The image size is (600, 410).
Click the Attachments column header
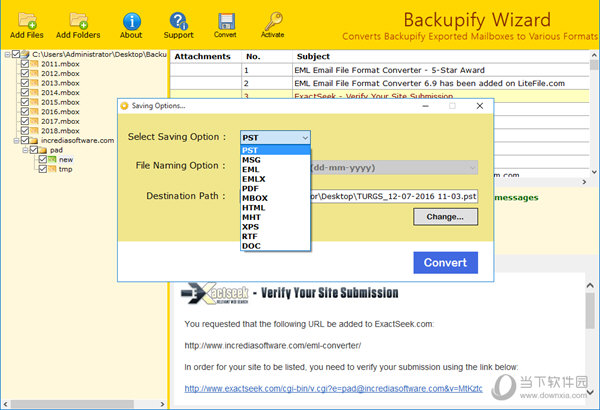(x=205, y=57)
